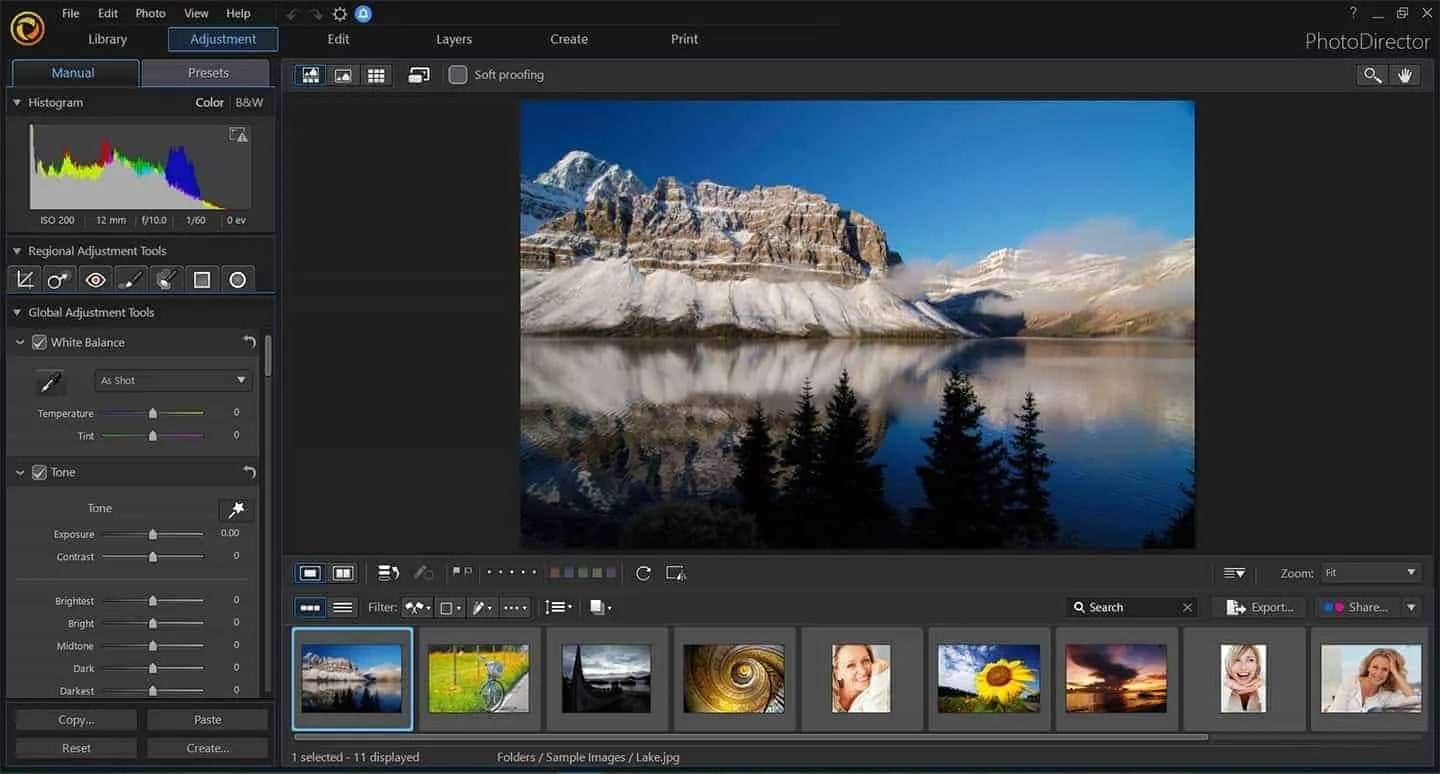
Task: Click the Reset button
Action: [76, 748]
